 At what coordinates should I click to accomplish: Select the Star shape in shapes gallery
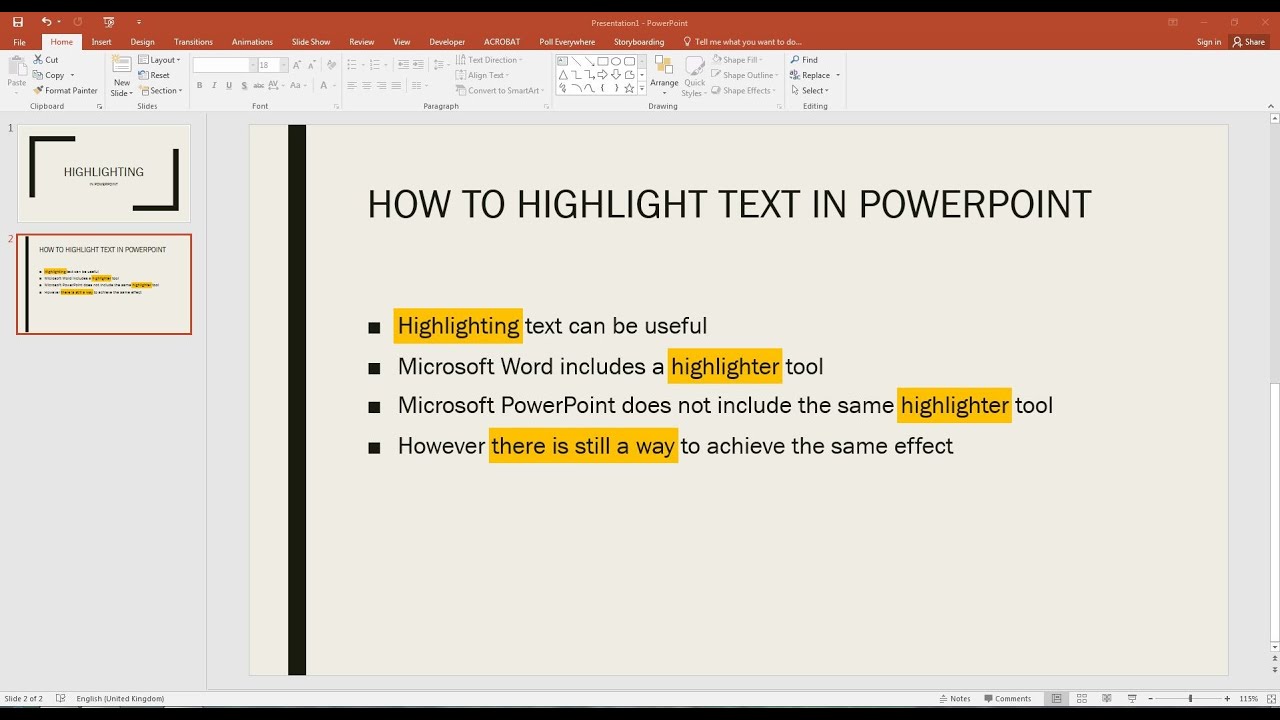coord(629,88)
